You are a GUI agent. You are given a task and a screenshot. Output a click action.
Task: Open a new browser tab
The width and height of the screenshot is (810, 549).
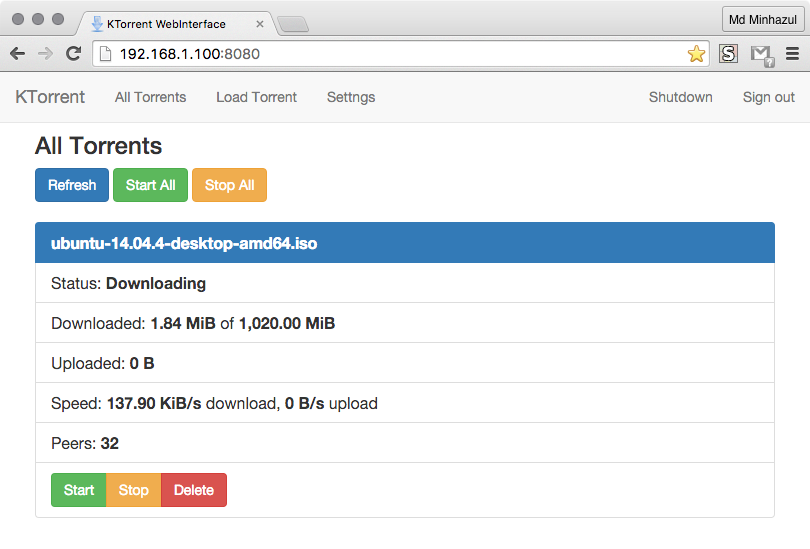point(293,24)
